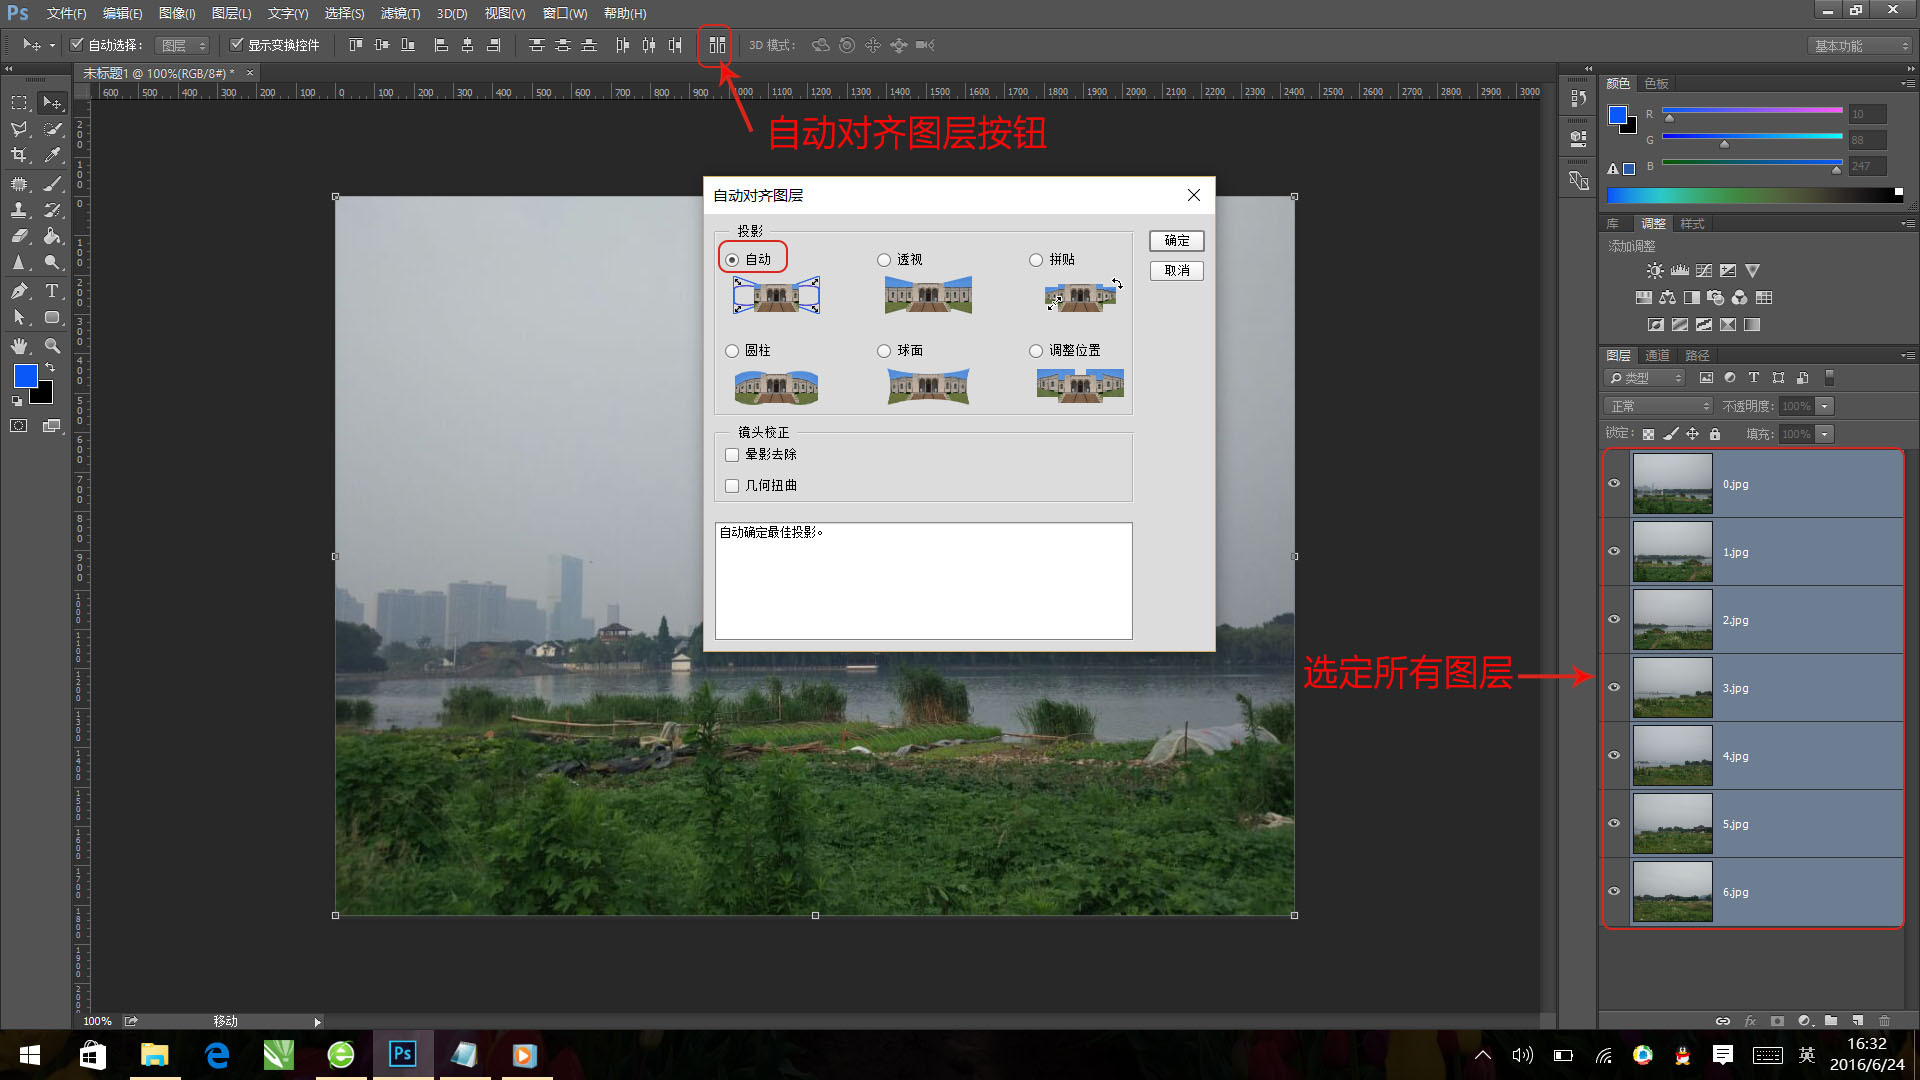Select the Hand tool
The height and width of the screenshot is (1080, 1920).
coord(19,346)
